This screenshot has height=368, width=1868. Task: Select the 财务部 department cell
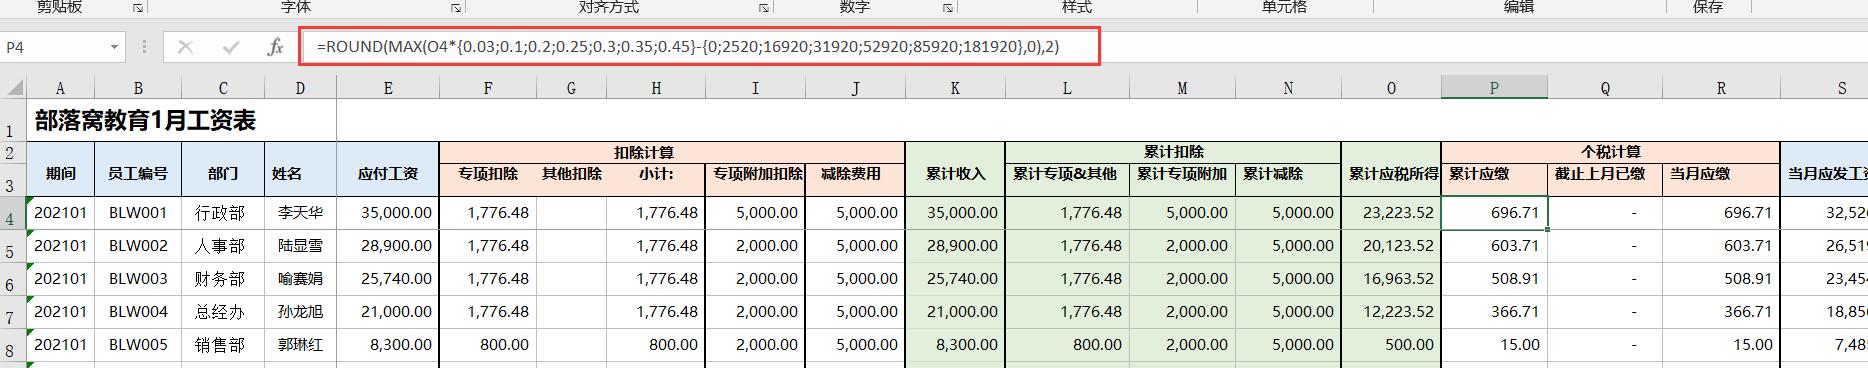coord(223,279)
